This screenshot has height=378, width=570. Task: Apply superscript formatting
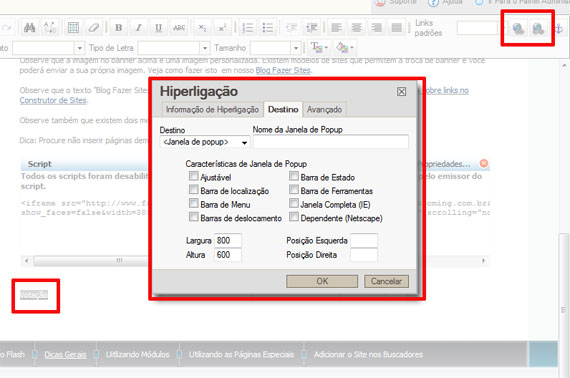[222, 28]
